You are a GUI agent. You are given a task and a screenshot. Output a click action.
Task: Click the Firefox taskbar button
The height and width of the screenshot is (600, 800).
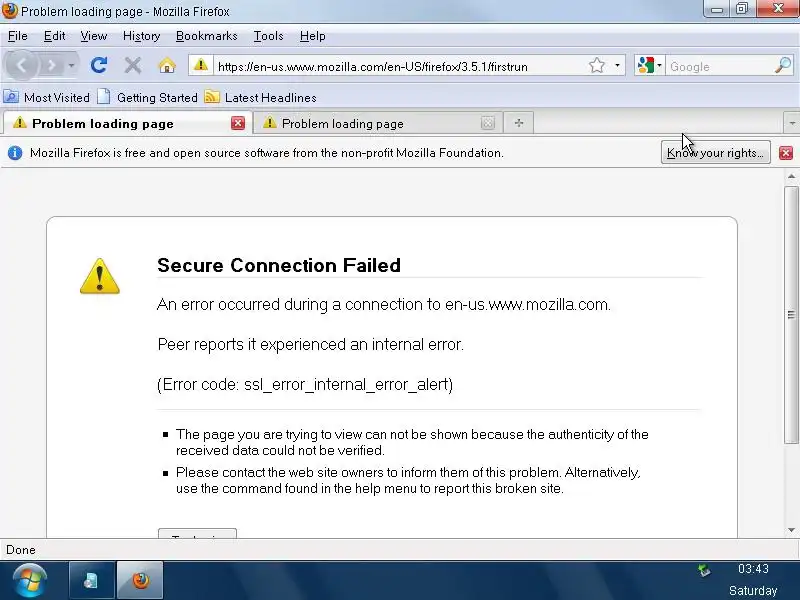pos(140,580)
